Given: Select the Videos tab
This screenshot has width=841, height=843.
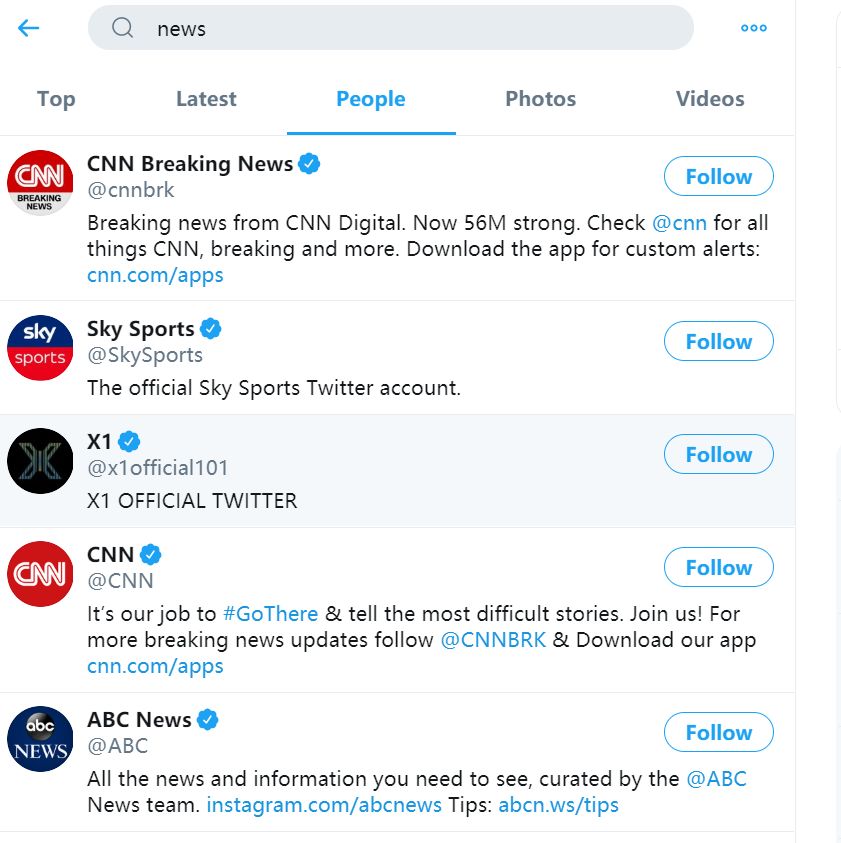Looking at the screenshot, I should [x=710, y=99].
